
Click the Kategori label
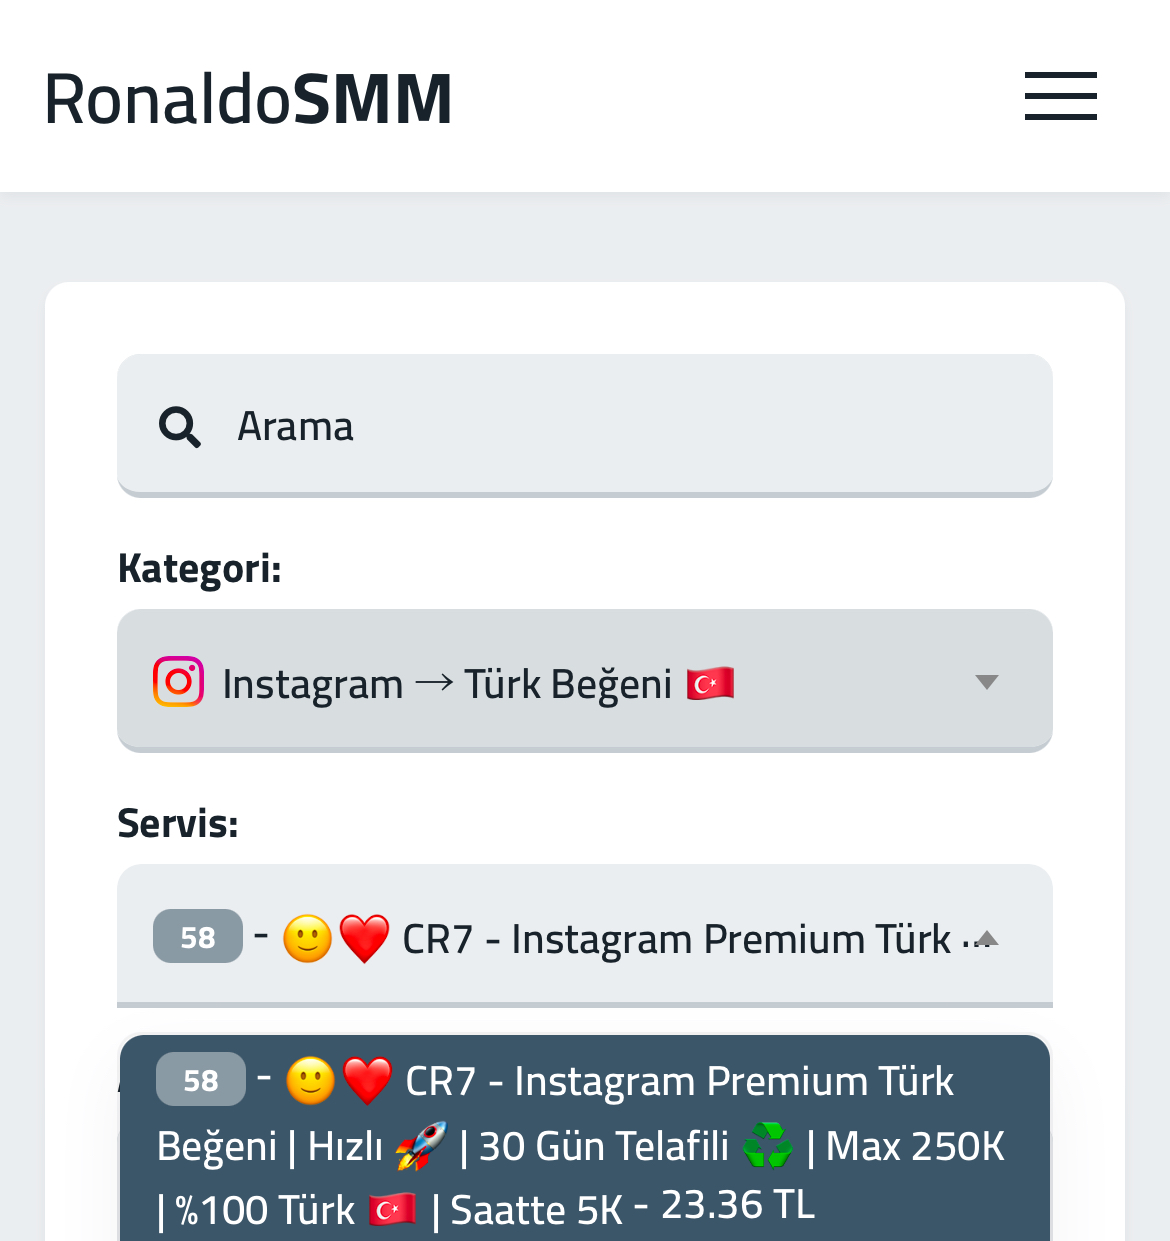click(200, 568)
